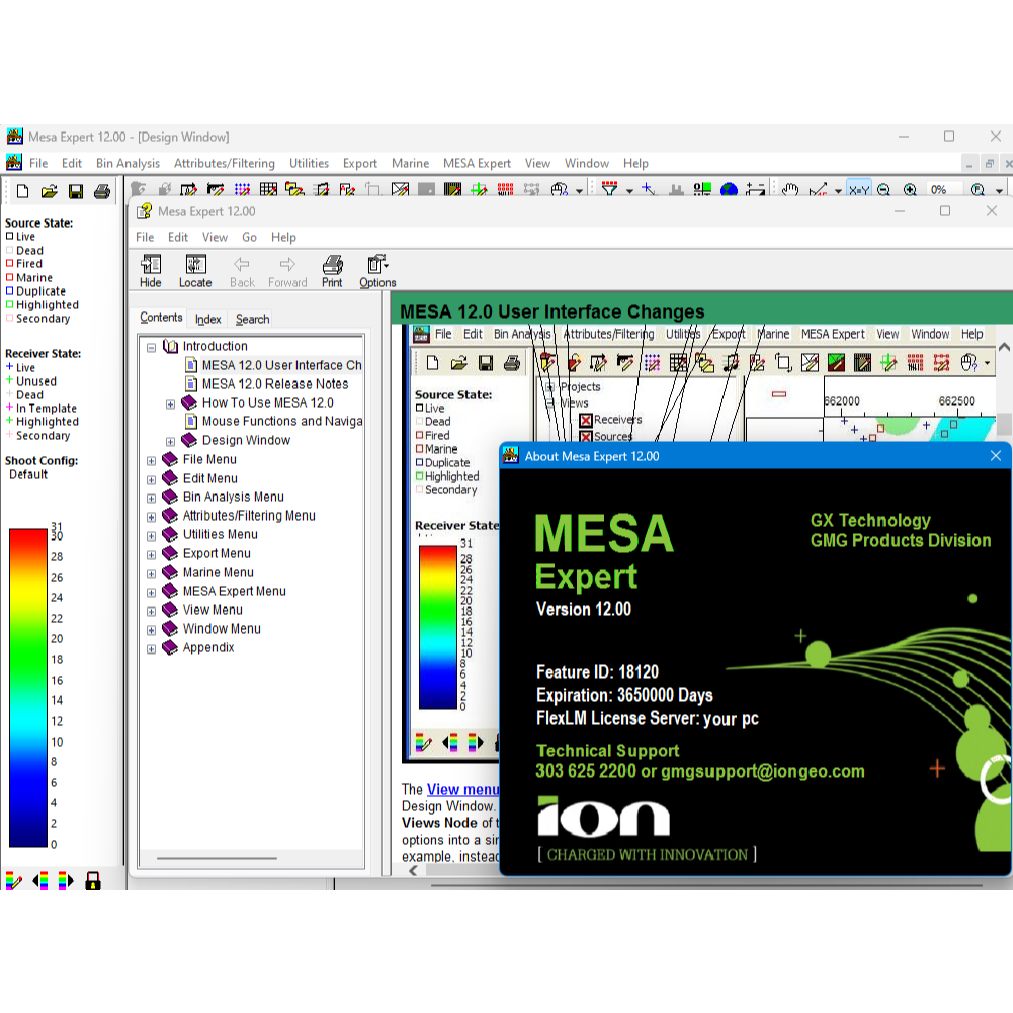Toggle the Fired source state box

pyautogui.click(x=10, y=264)
